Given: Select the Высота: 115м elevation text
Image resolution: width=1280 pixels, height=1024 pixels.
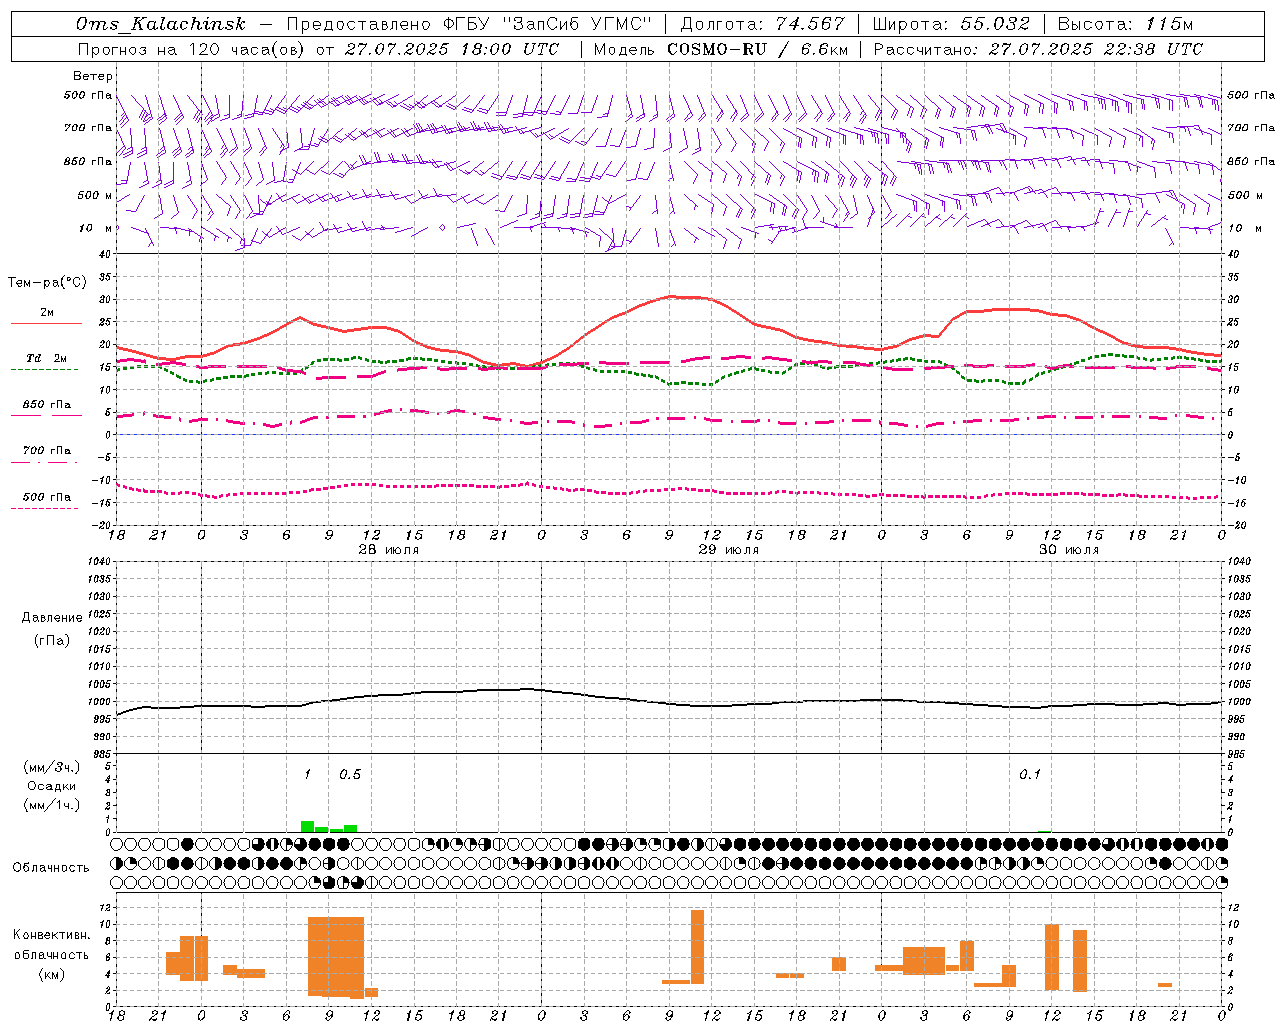Looking at the screenshot, I should pos(1125,24).
